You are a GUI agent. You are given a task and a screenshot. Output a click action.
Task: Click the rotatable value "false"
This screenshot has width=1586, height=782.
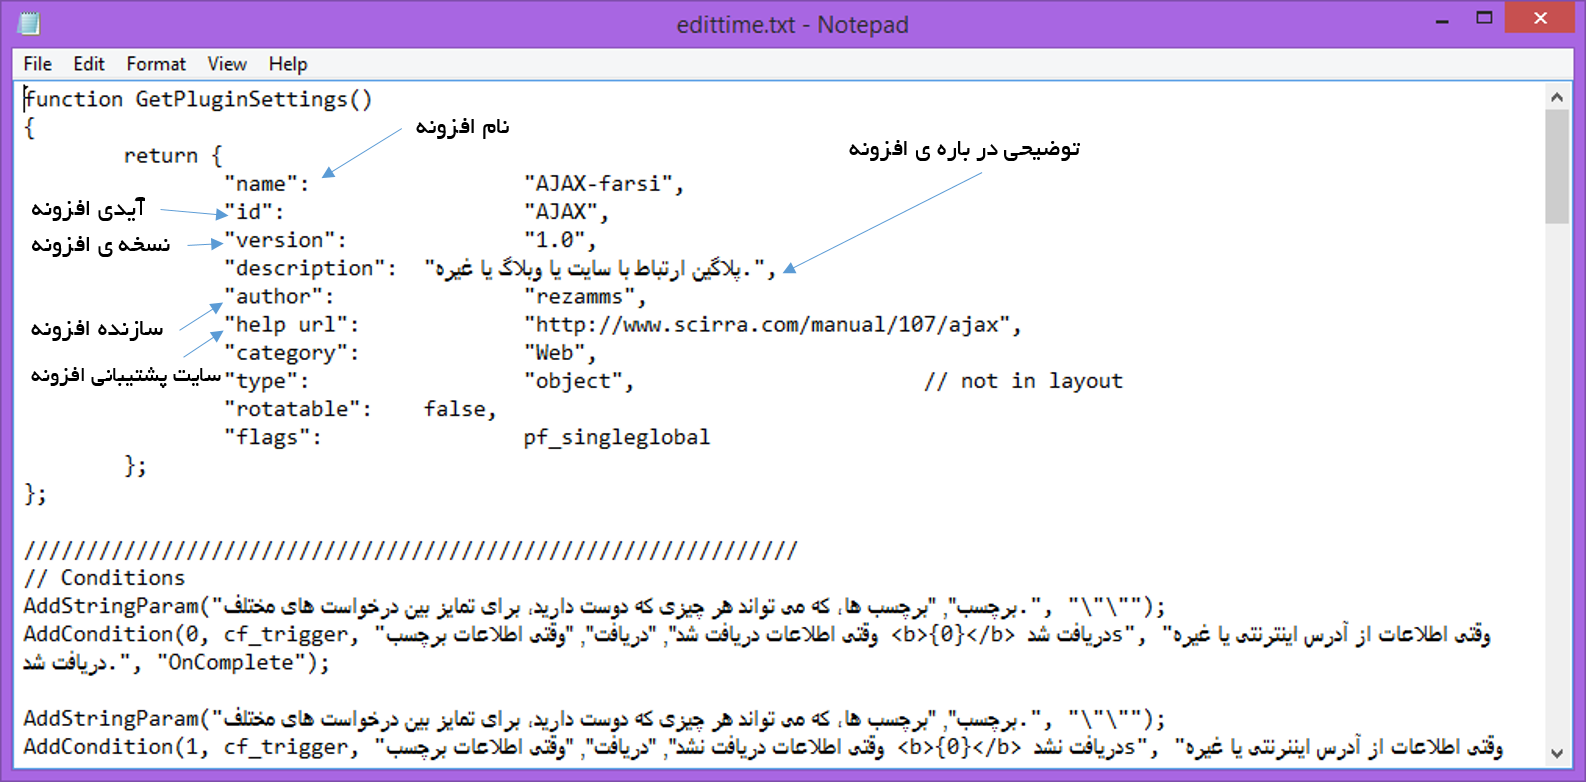[x=460, y=409]
